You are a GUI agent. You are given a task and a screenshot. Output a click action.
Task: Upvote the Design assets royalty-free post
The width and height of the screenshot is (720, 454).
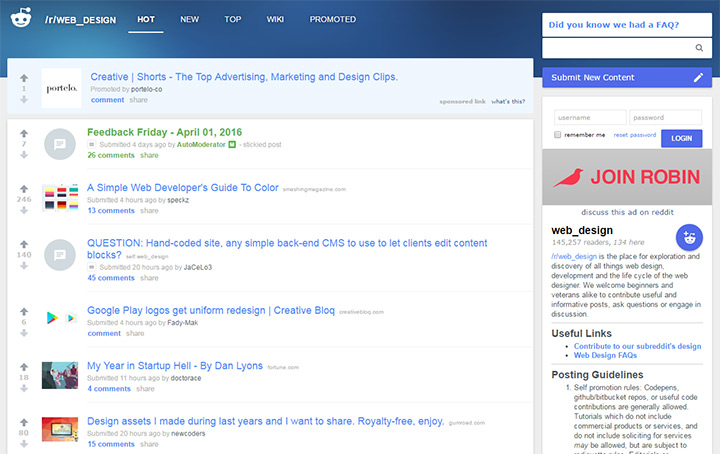tap(24, 422)
